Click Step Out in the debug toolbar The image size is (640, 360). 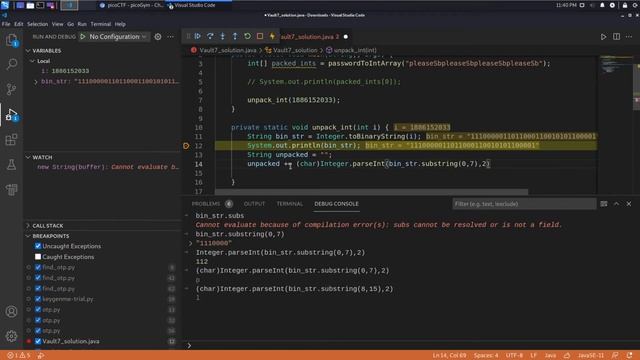pos(235,36)
